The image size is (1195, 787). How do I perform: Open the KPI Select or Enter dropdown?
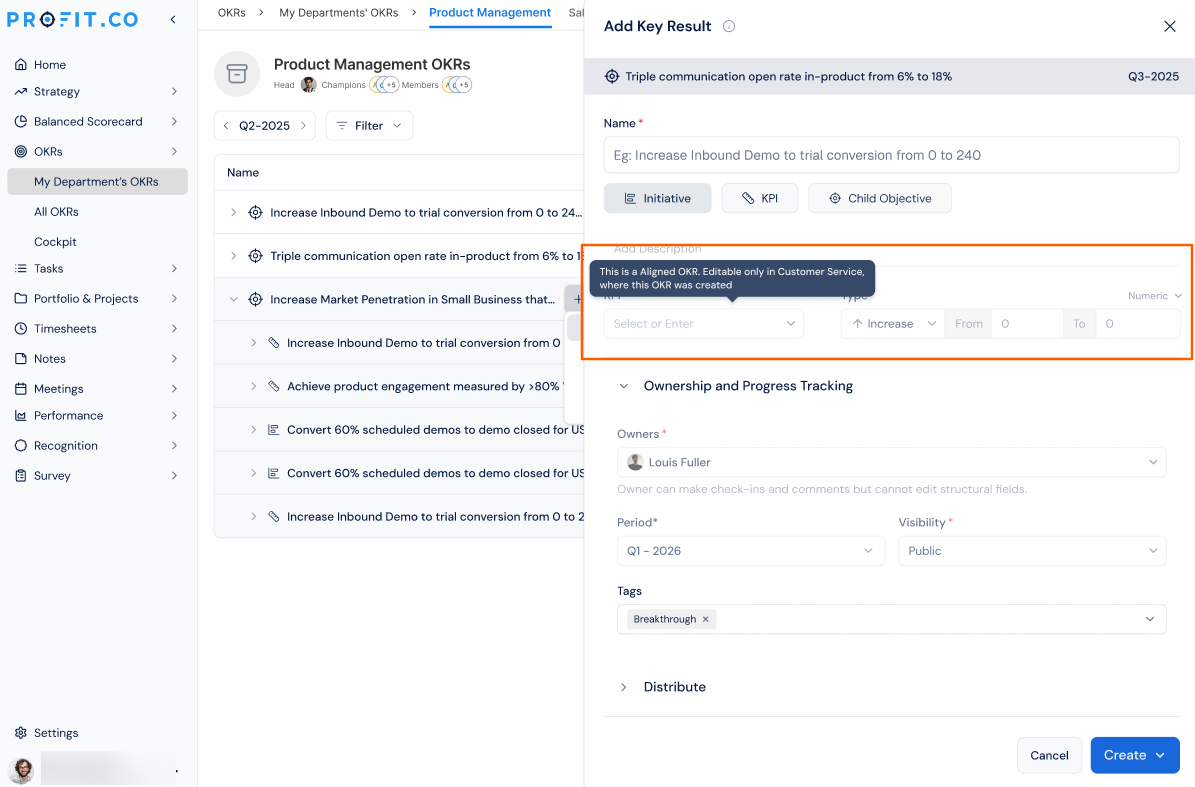(x=703, y=324)
